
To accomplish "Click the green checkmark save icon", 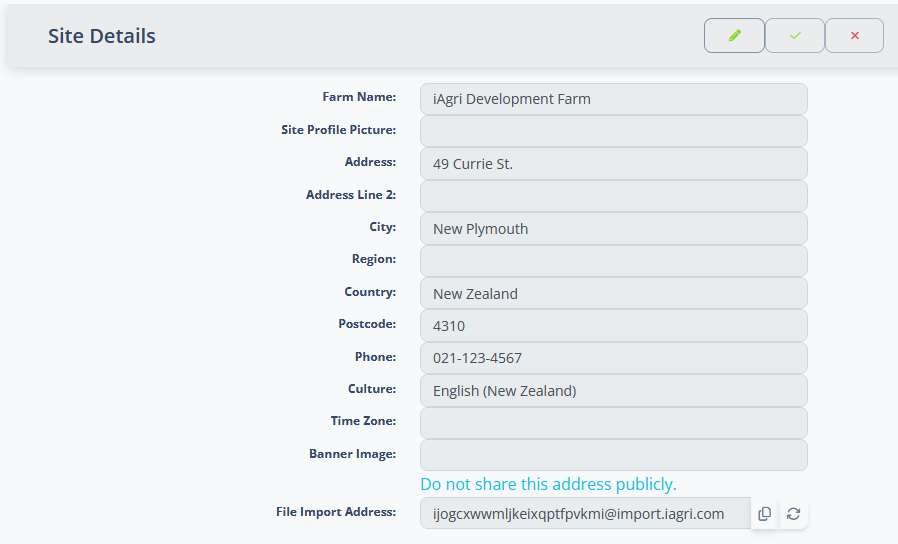I will click(x=795, y=35).
